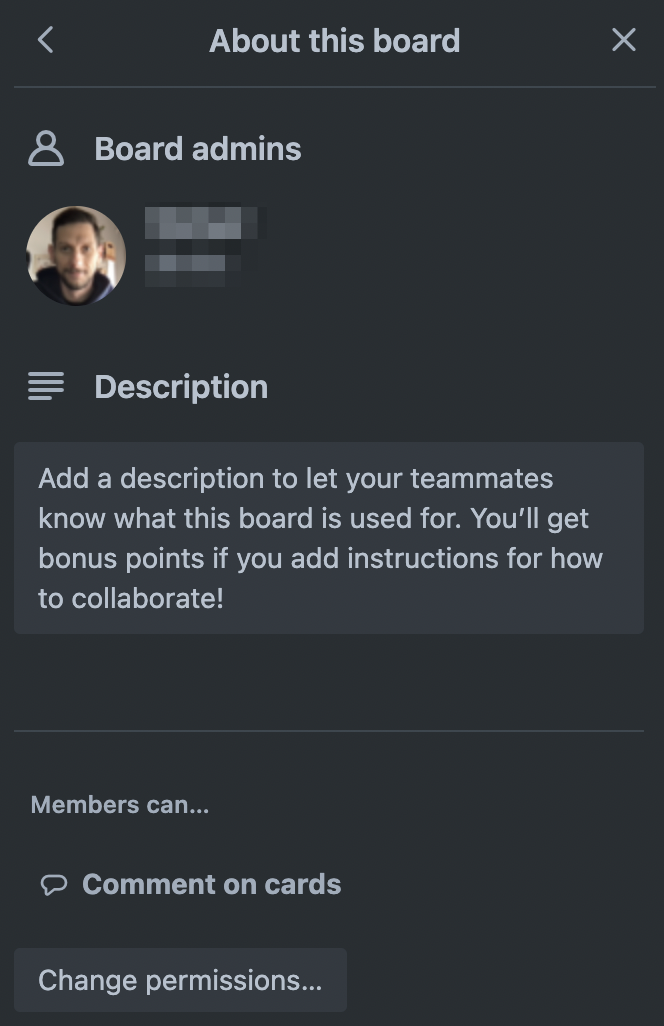Click the divider line below the header
The height and width of the screenshot is (1026, 664).
(334, 86)
